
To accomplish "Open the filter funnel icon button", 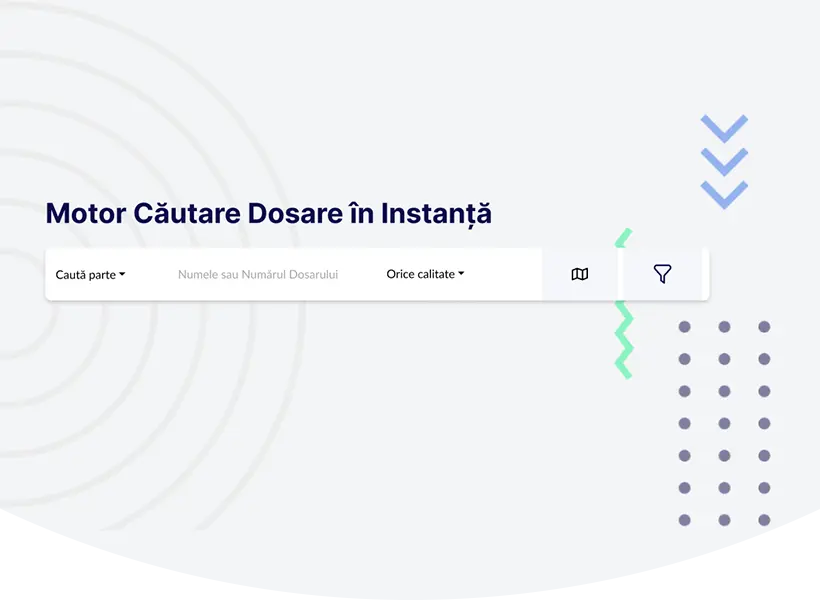I will tap(662, 274).
